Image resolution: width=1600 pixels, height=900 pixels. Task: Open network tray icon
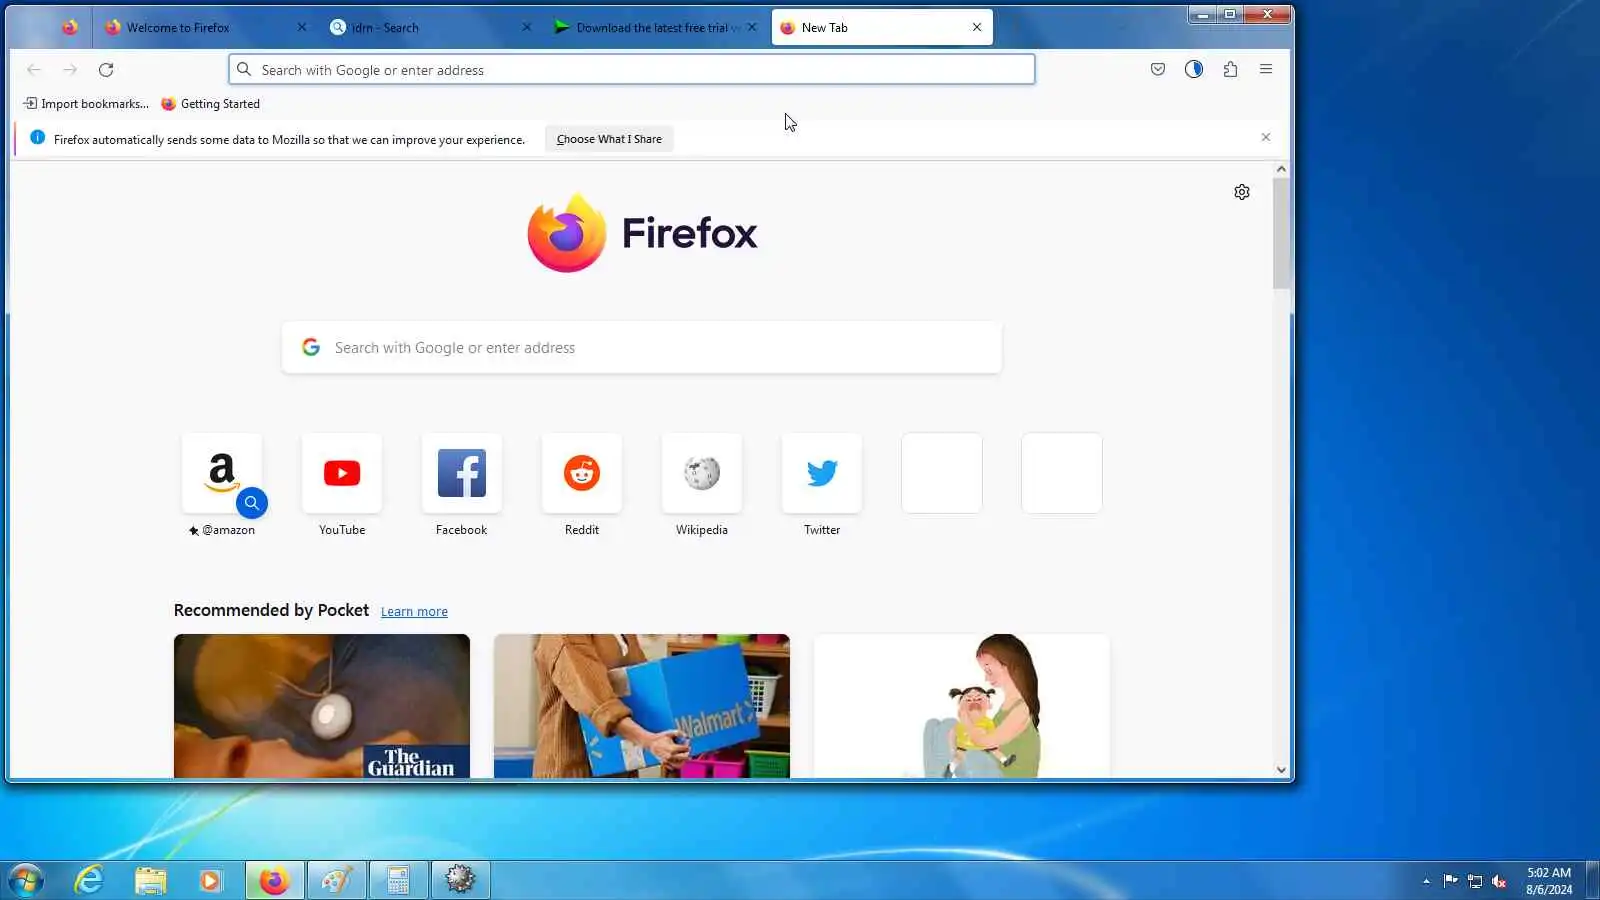tap(1475, 881)
